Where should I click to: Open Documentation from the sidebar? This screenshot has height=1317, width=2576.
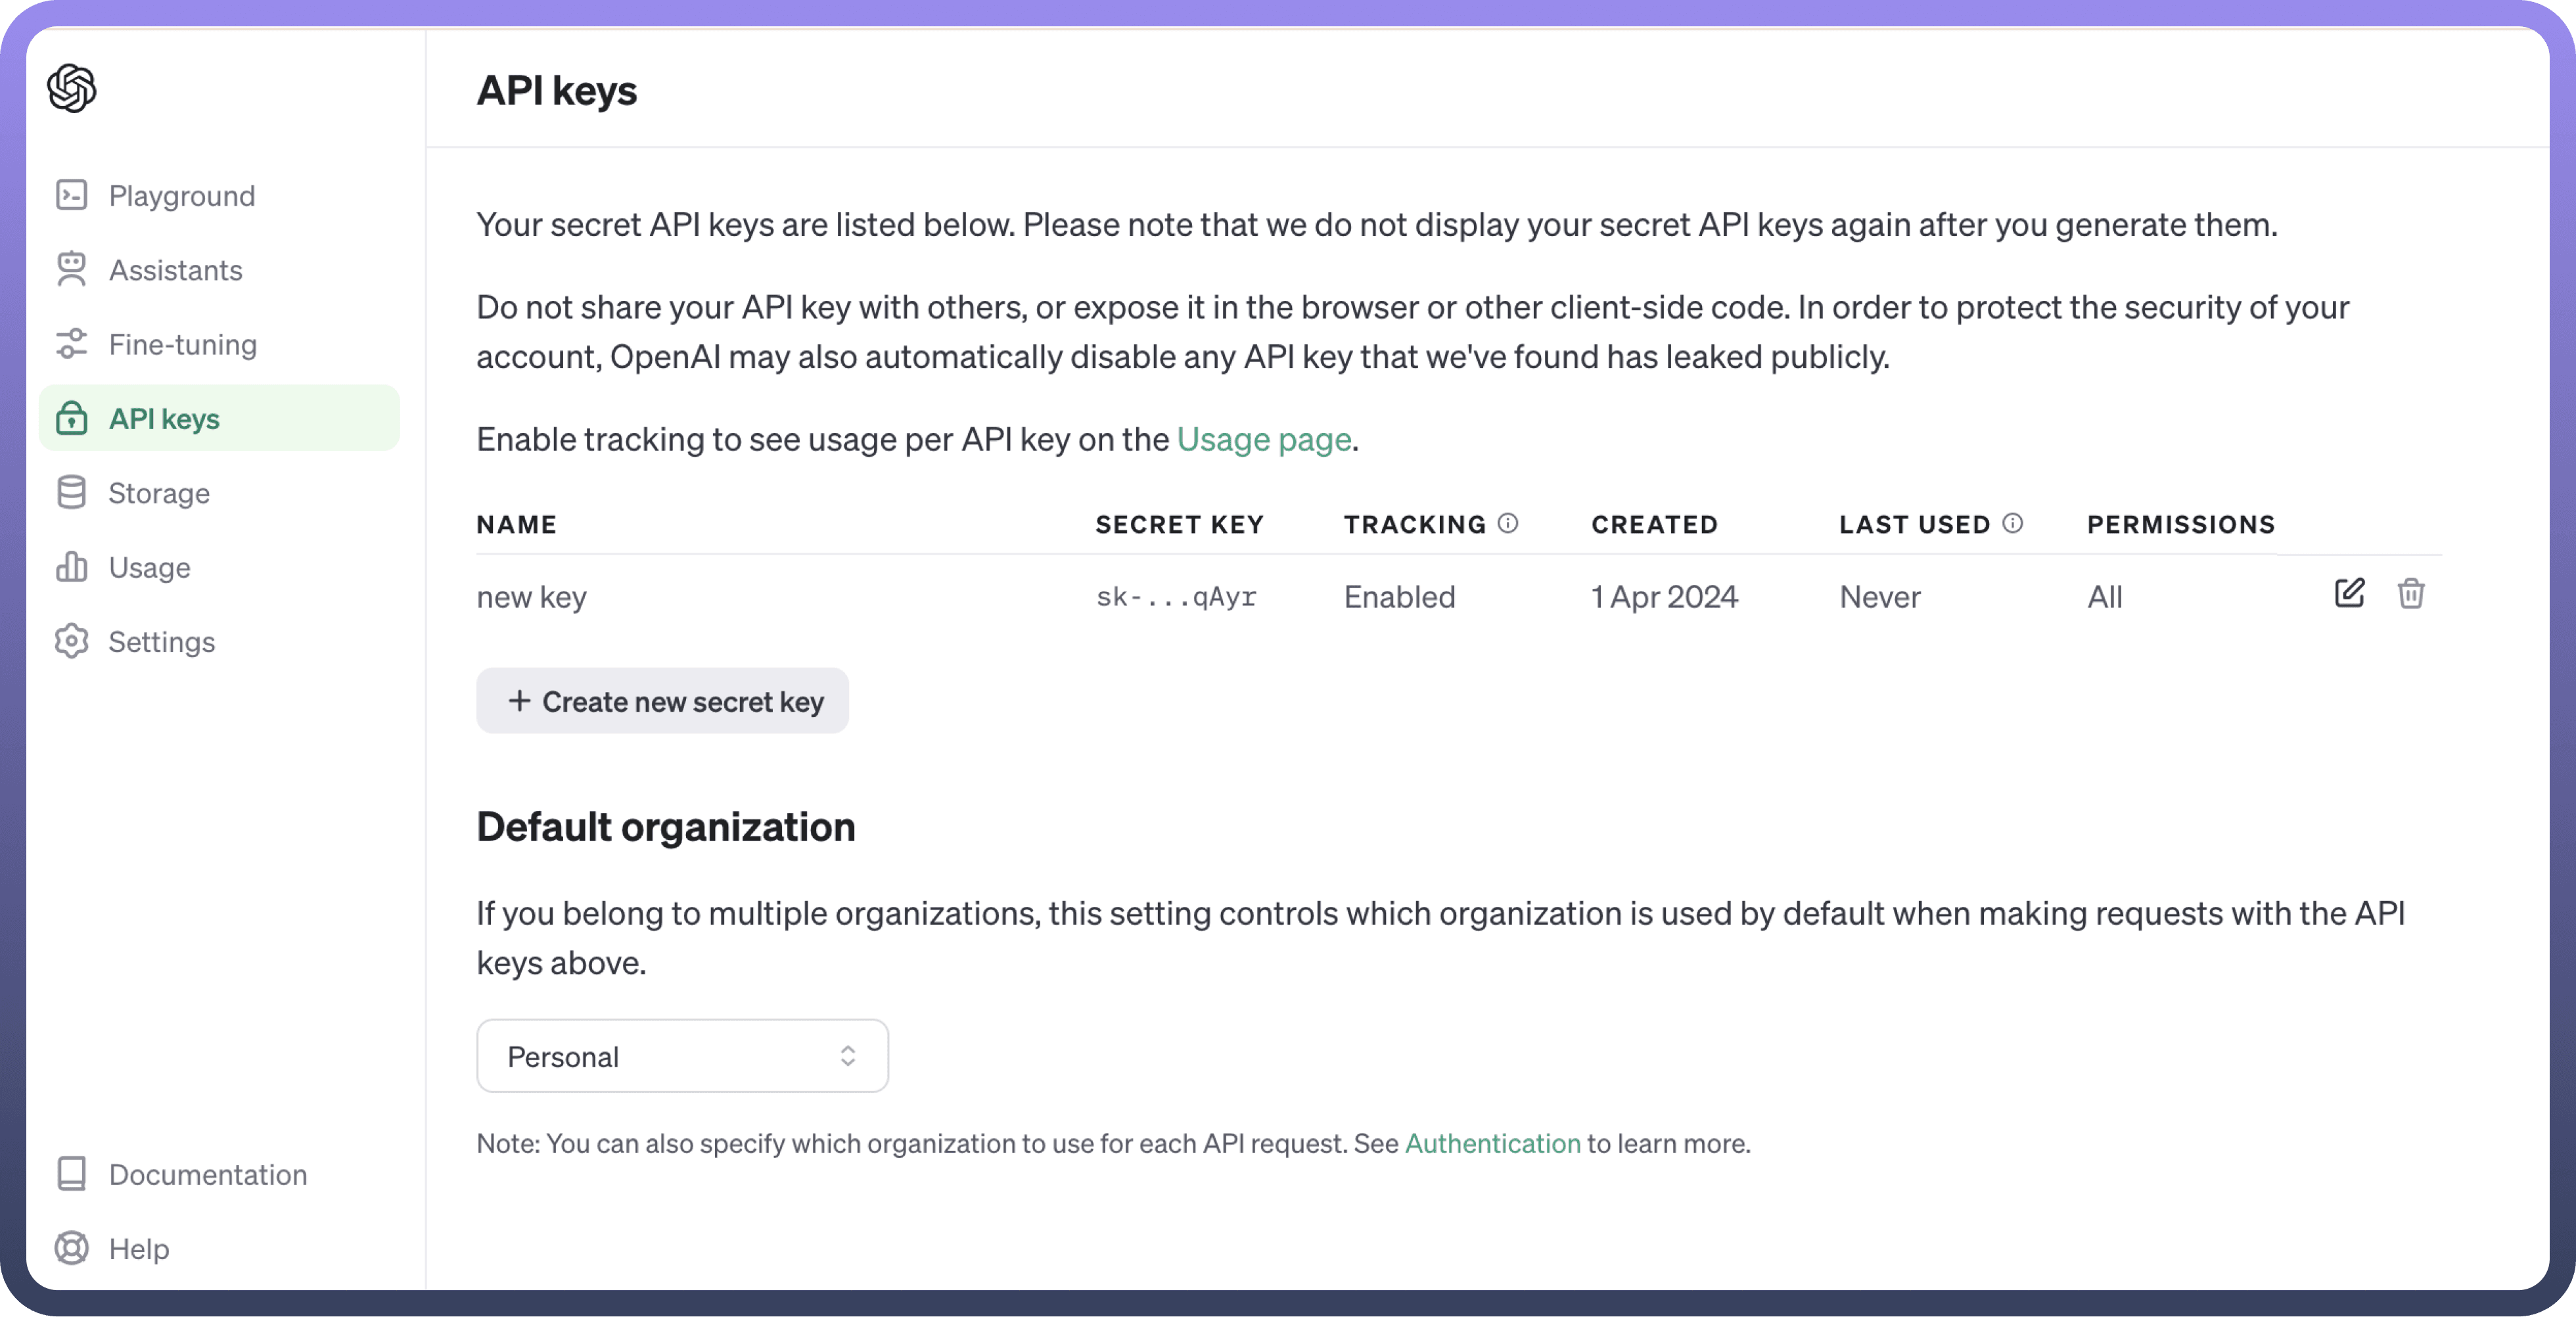tap(207, 1174)
